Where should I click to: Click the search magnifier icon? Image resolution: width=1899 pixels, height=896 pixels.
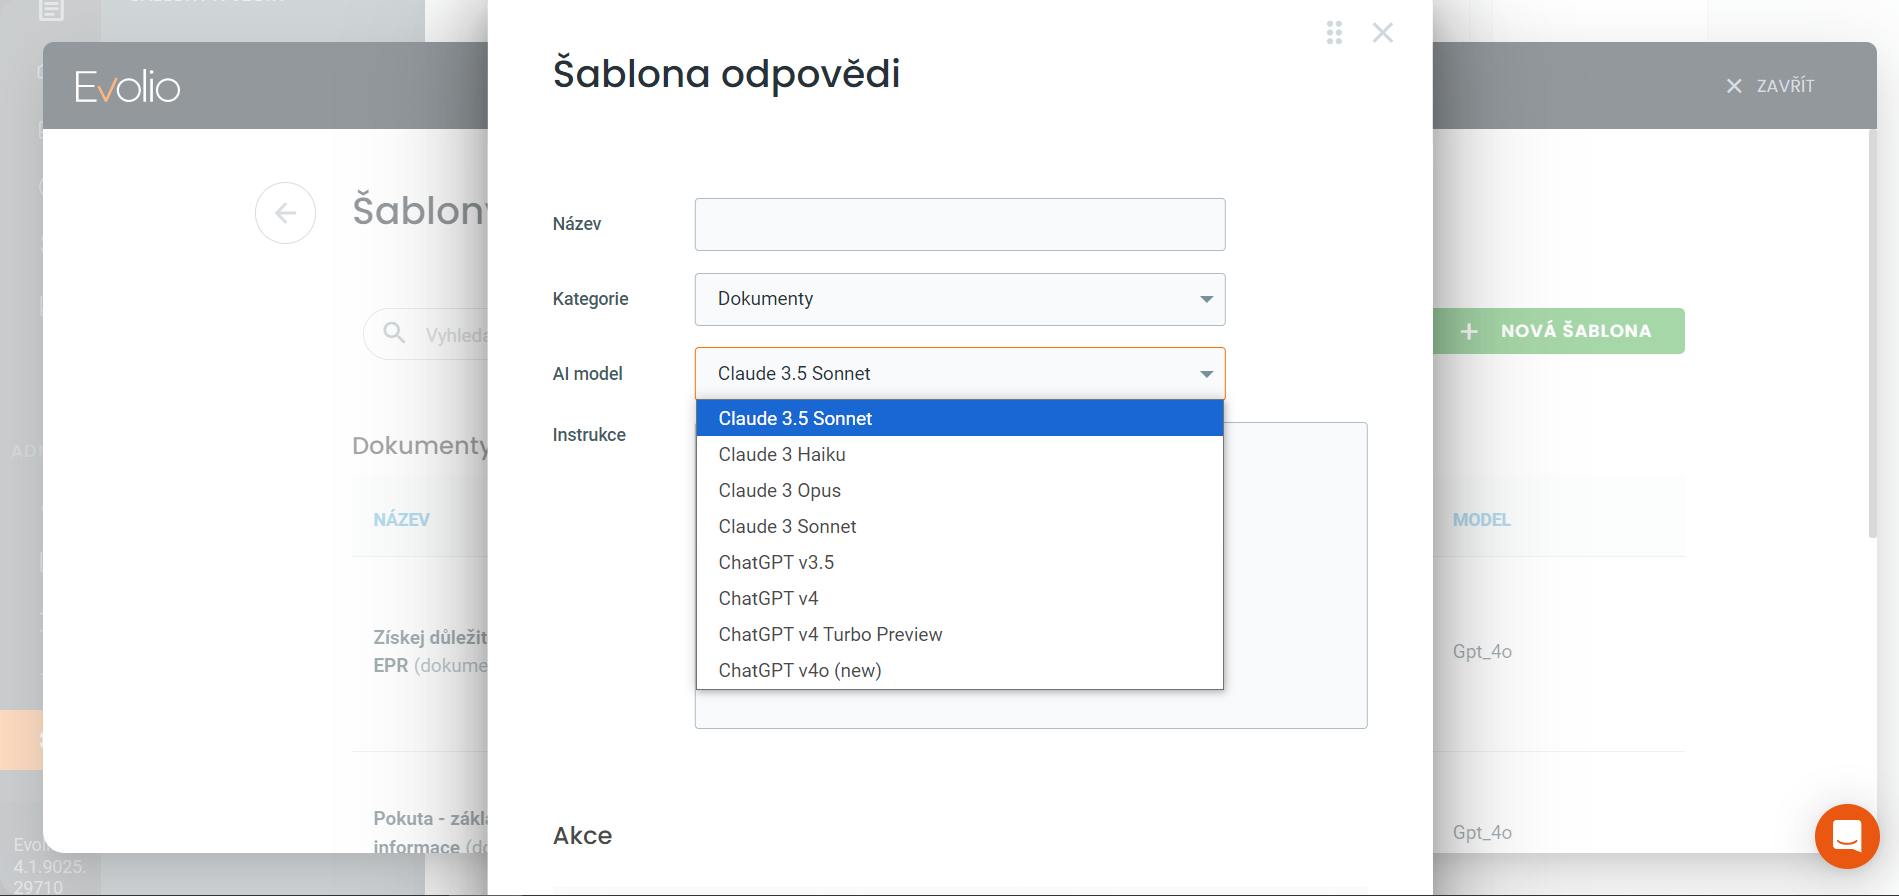[x=395, y=333]
